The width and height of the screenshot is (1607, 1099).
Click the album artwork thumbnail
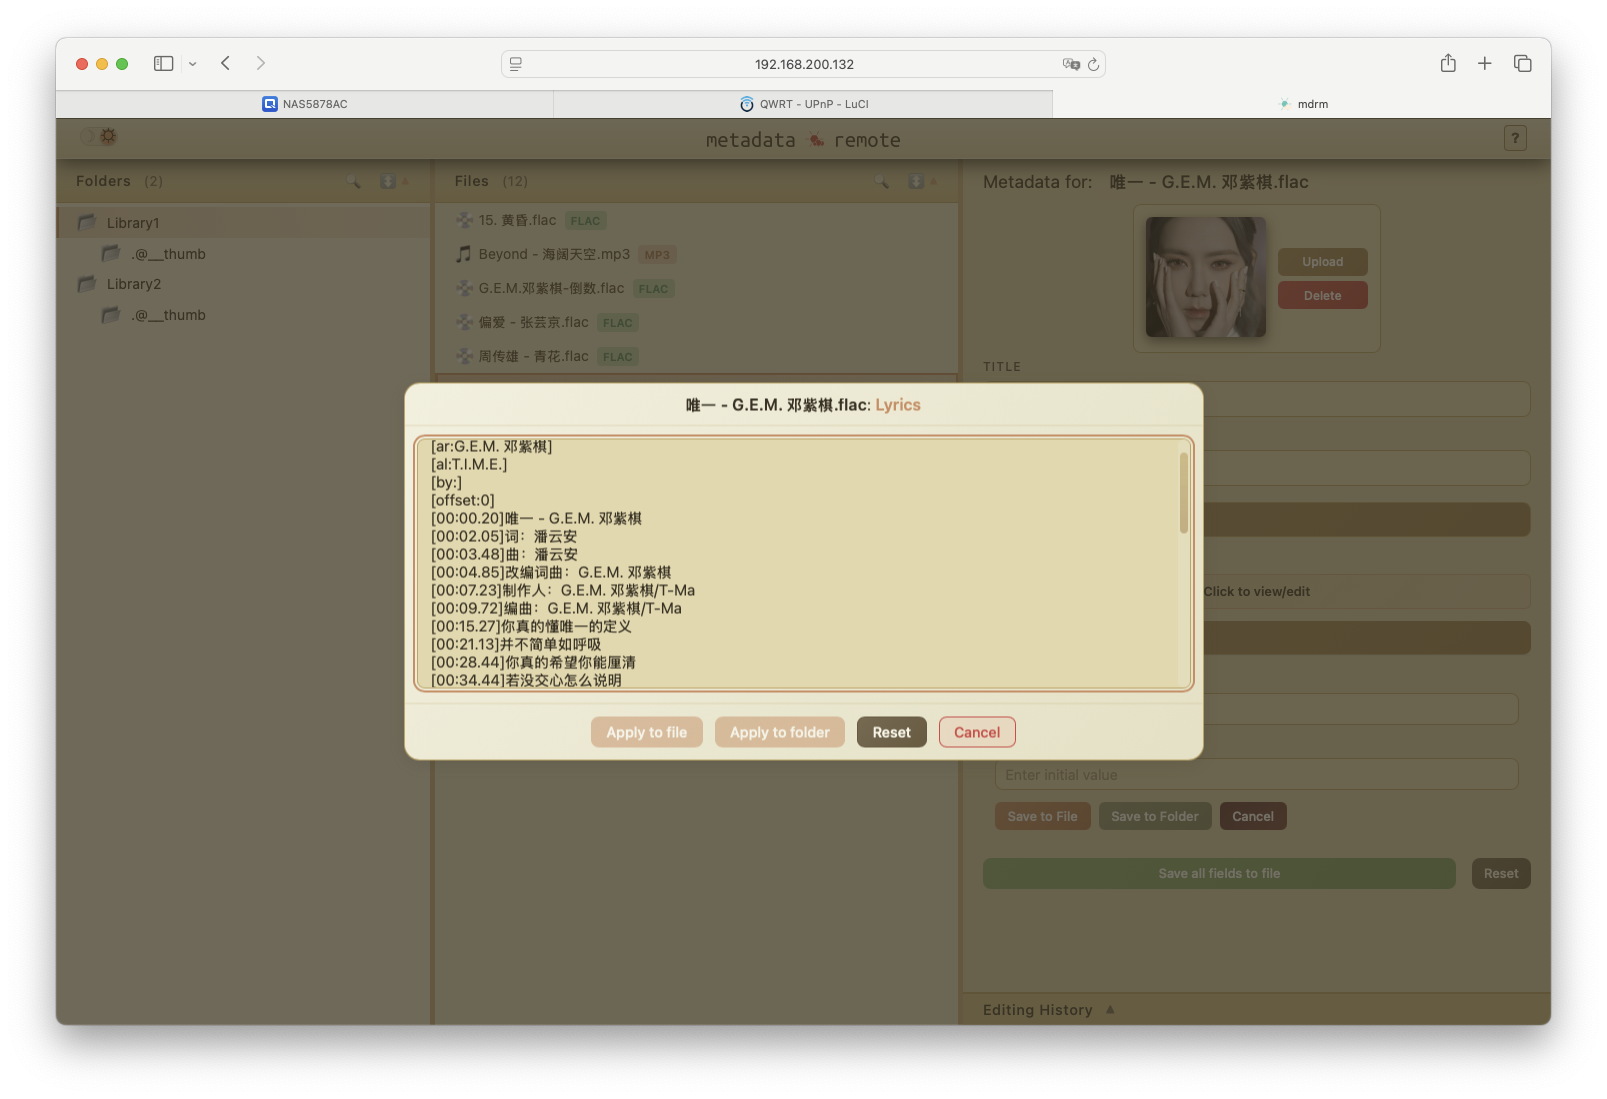1205,277
